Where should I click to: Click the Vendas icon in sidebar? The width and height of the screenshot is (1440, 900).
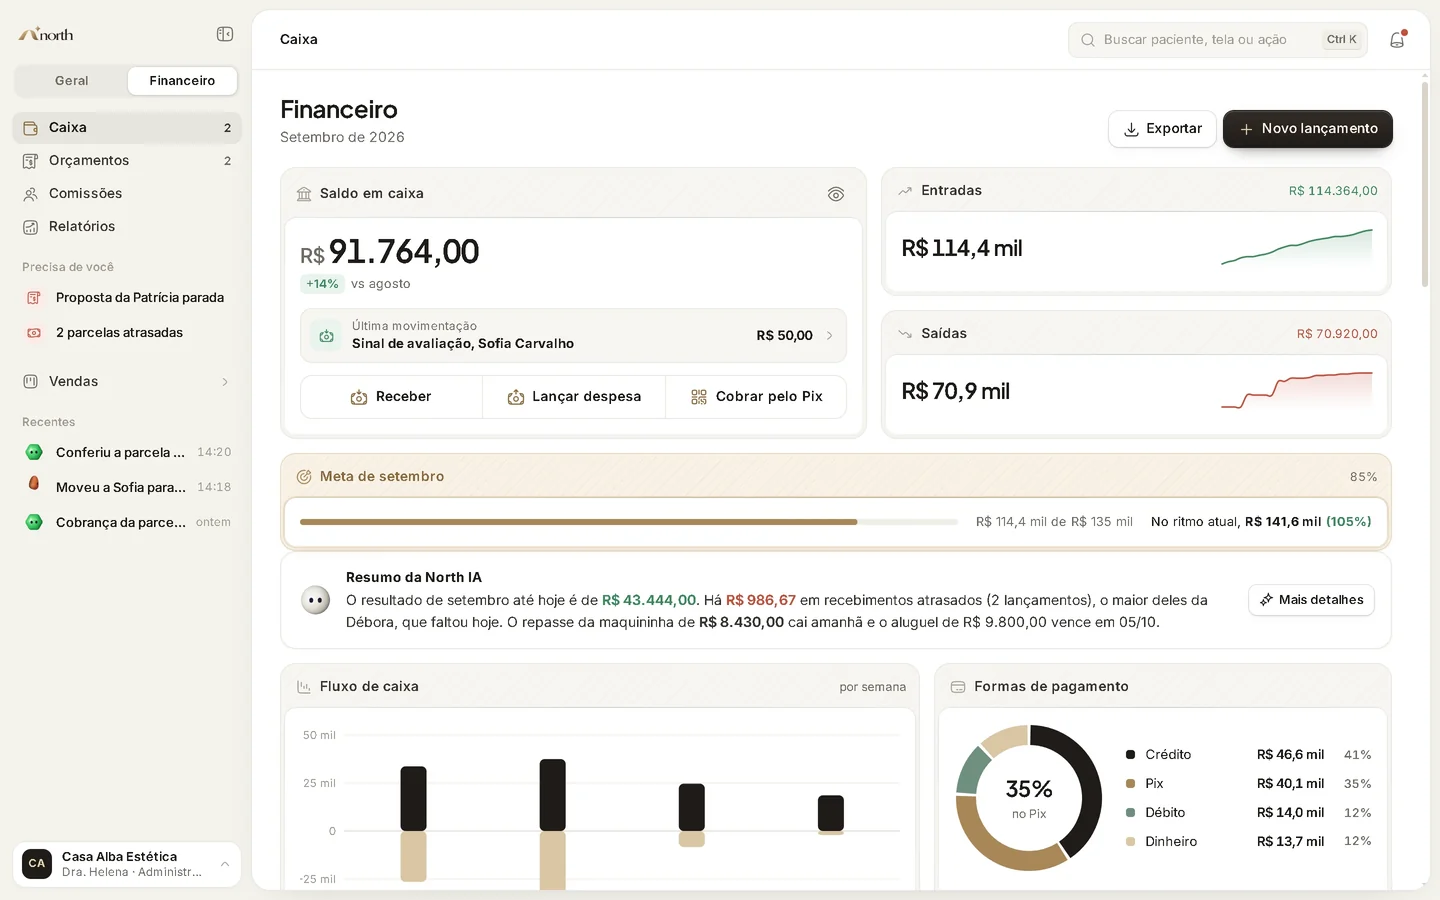pos(31,382)
